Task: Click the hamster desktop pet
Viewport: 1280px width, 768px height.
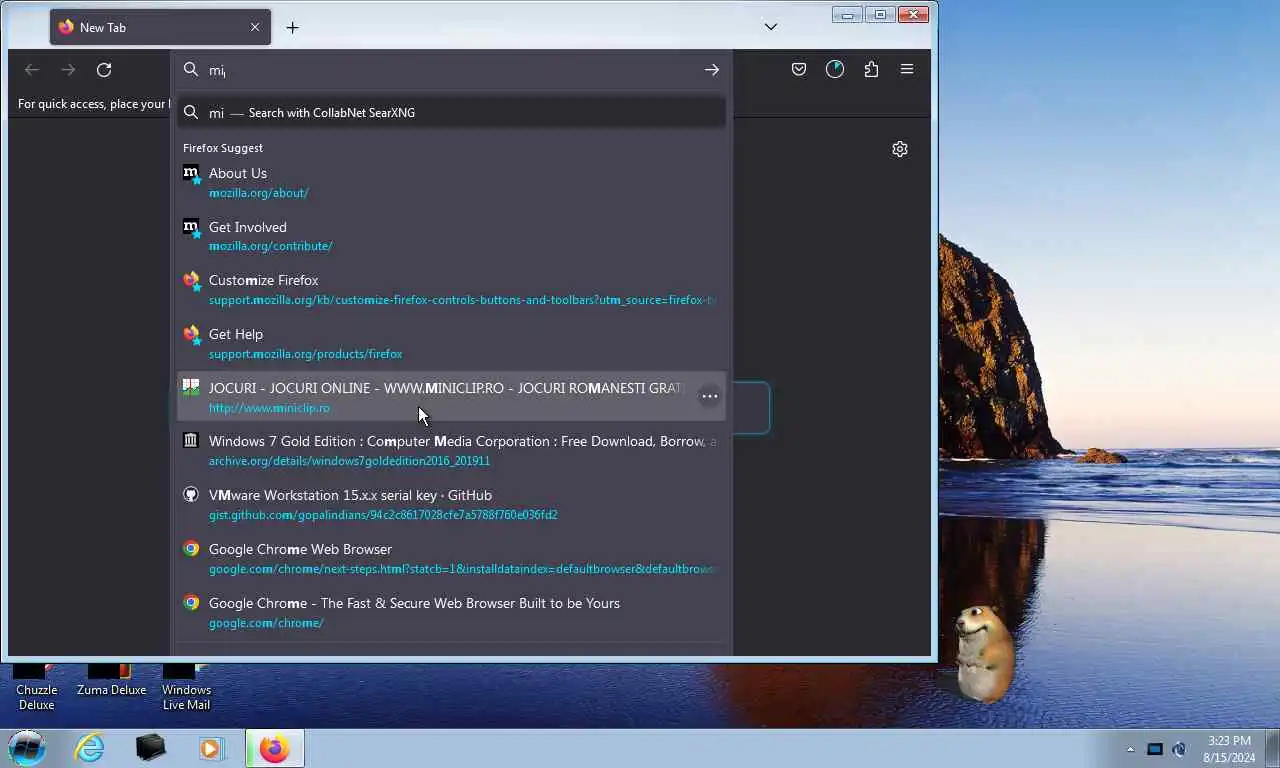Action: [983, 652]
